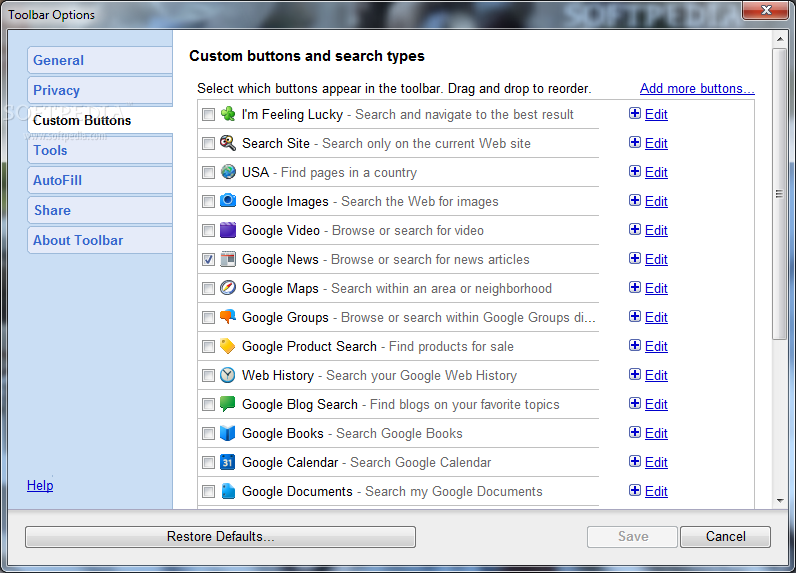Expand plus icon for Google Maps

635,287
